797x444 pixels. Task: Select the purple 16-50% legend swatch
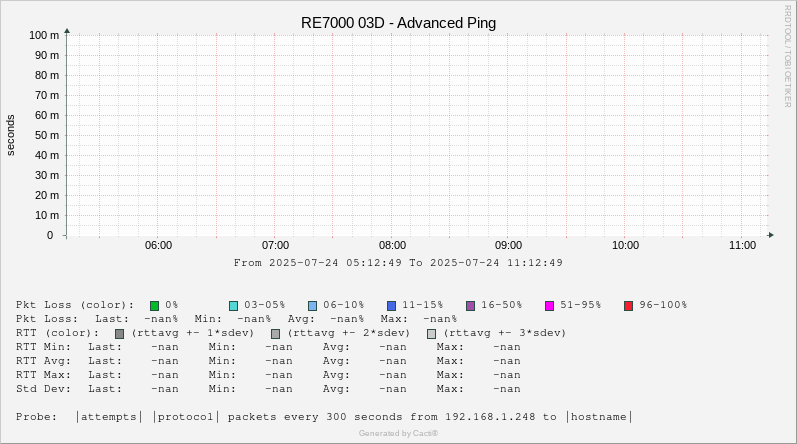(471, 305)
